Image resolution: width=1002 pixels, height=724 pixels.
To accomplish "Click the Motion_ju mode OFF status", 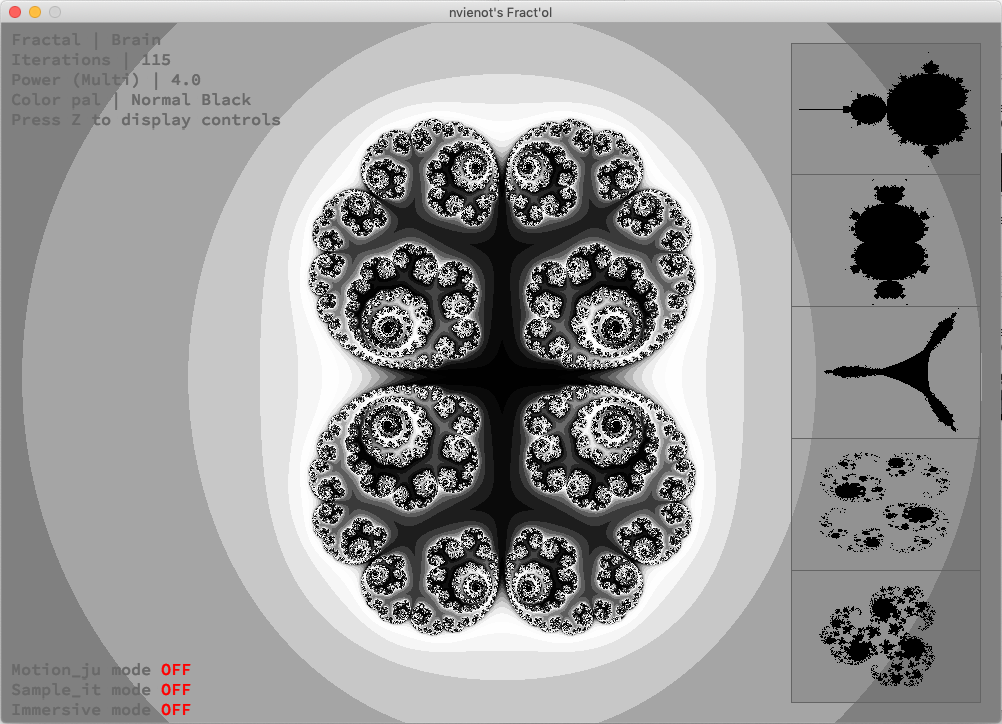I will [x=101, y=670].
